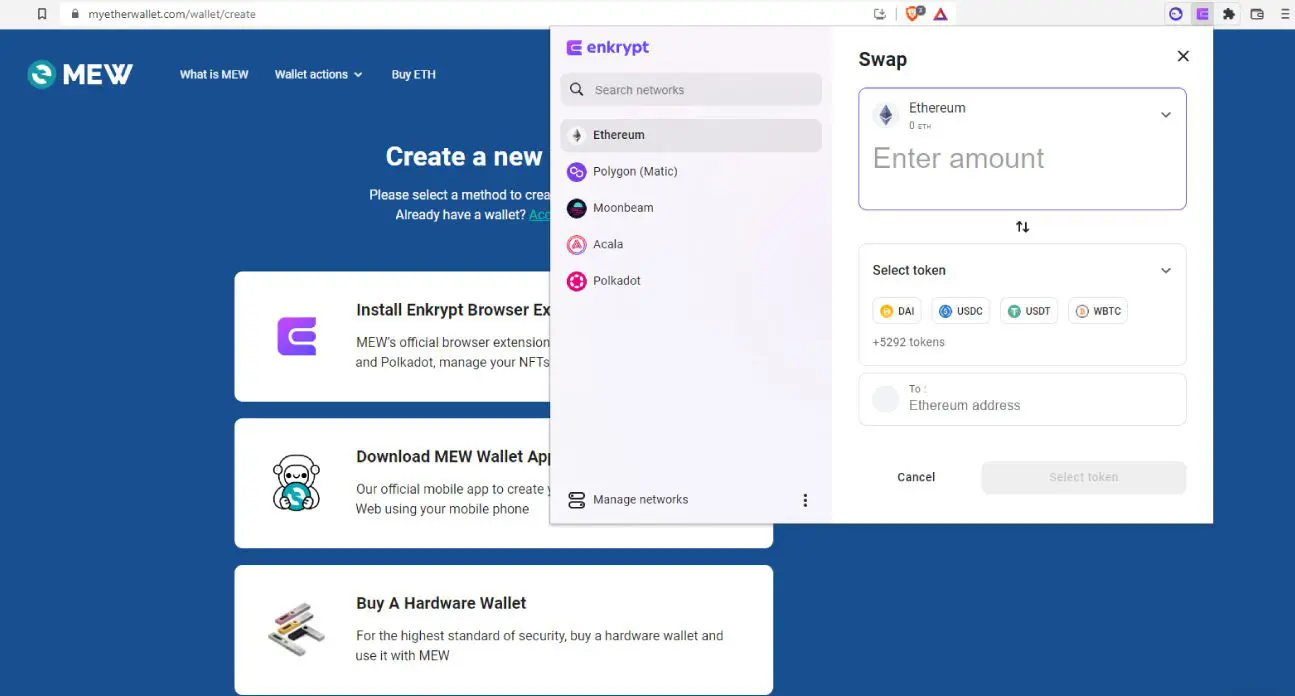Screen dimensions: 1295x696
Task: Click the swap direction arrows icon
Action: [1022, 227]
